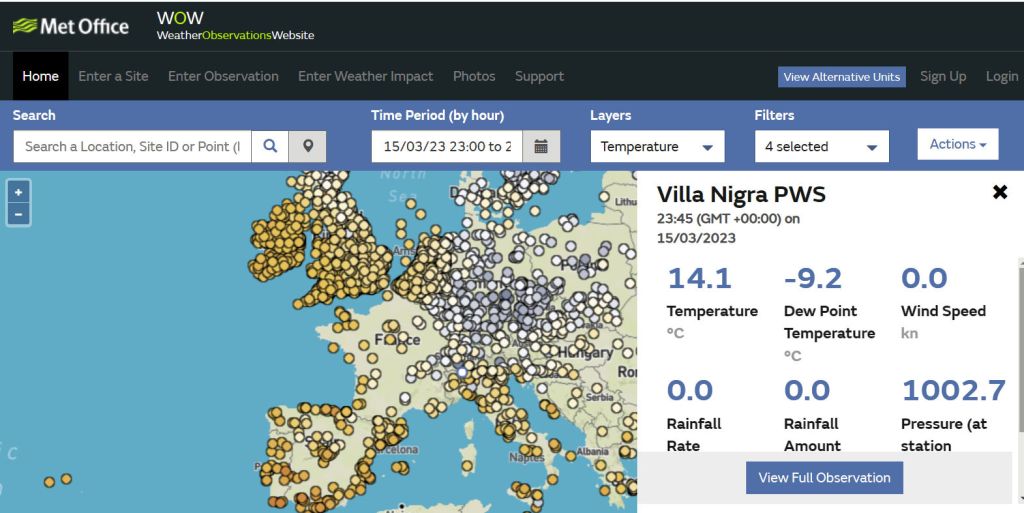Expand the Temperature layers dropdown

click(657, 146)
